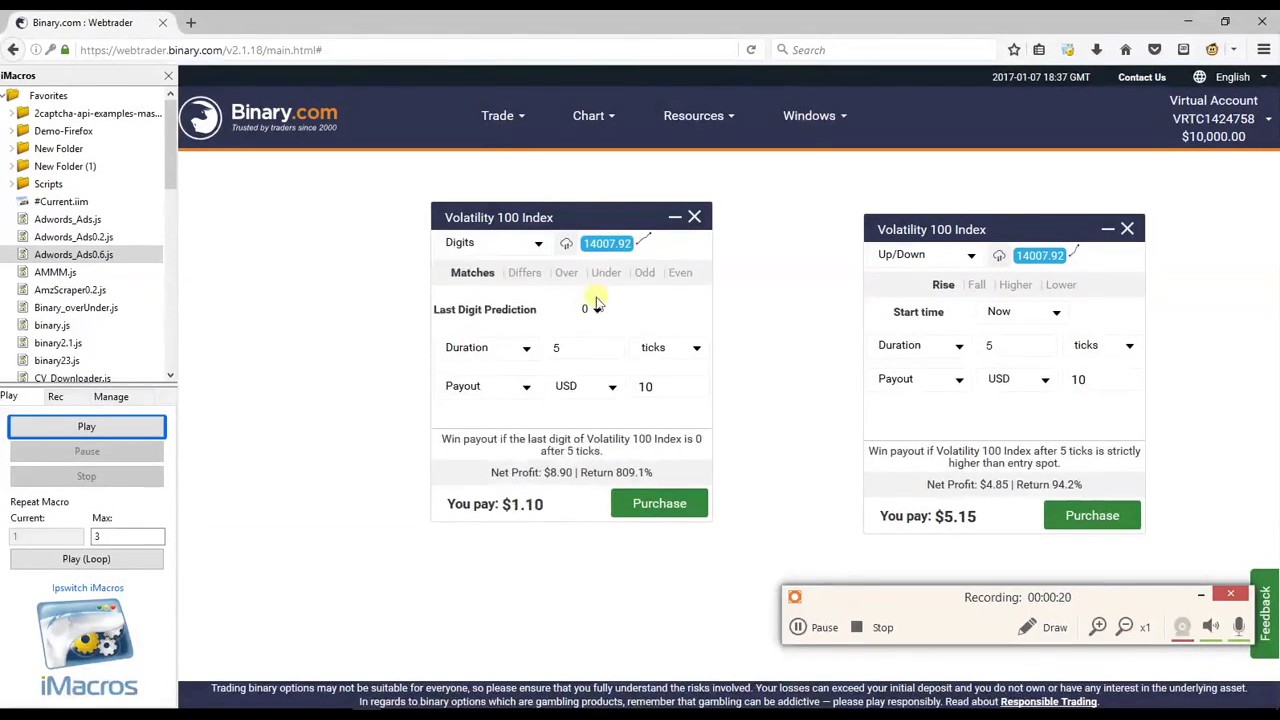Image resolution: width=1280 pixels, height=720 pixels.
Task: Click the zoom in magnifier on recorder
Action: (x=1098, y=627)
